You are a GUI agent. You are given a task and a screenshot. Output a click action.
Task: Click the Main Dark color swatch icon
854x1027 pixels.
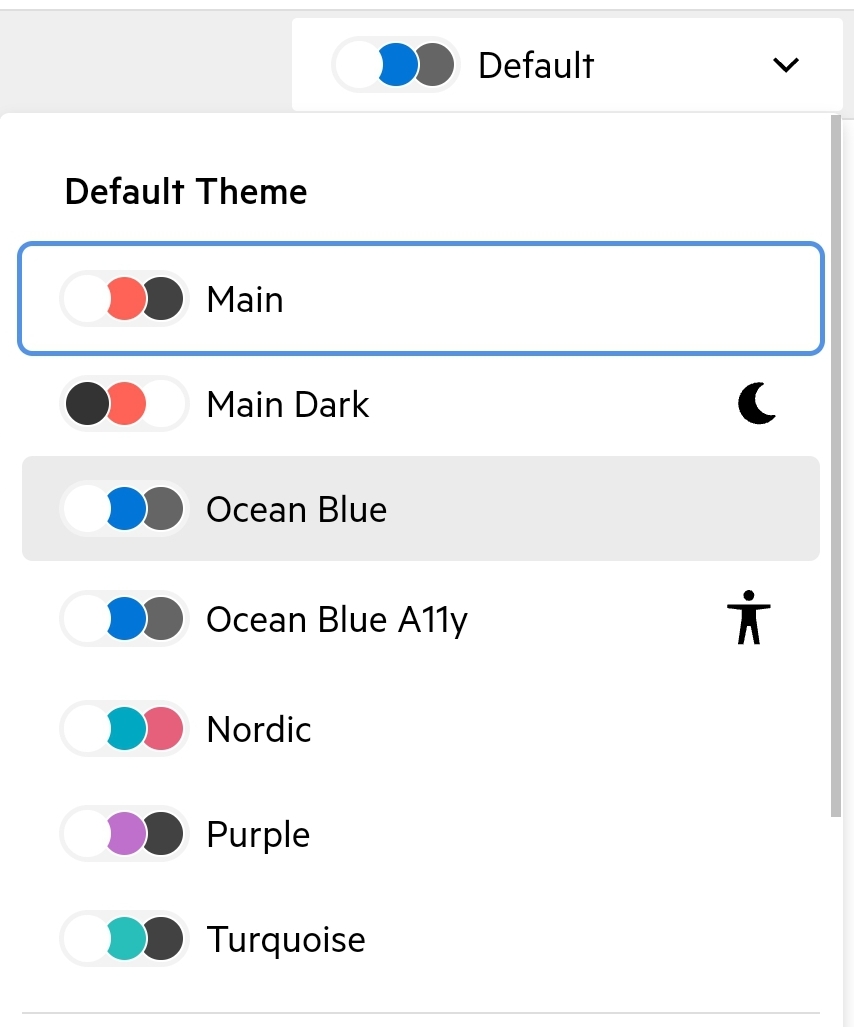pyautogui.click(x=125, y=404)
